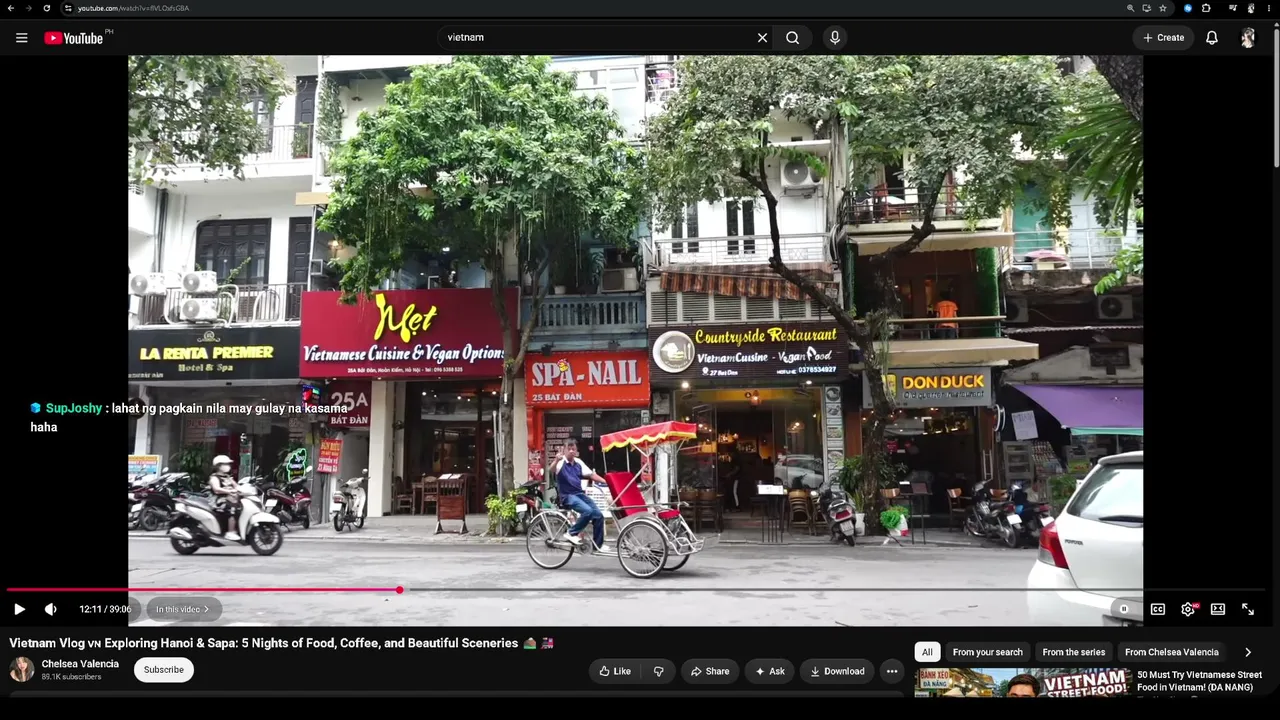Toggle the autoplay switch in the player
Image resolution: width=1280 pixels, height=720 pixels.
click(1124, 609)
